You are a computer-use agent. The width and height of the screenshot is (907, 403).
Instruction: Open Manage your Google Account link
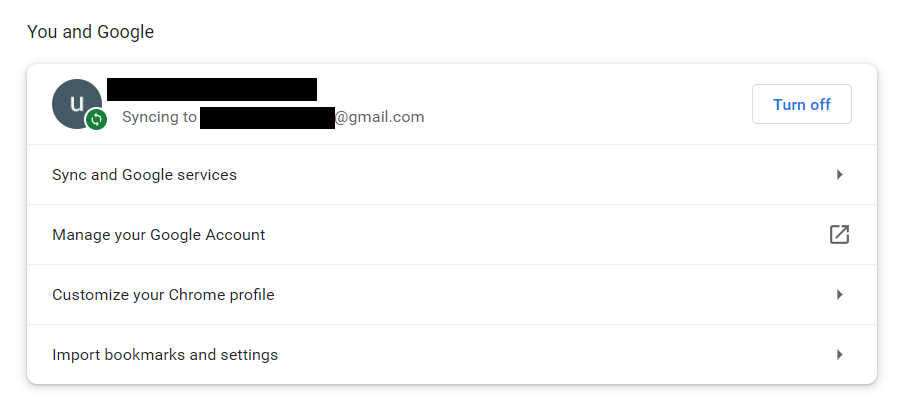(158, 235)
